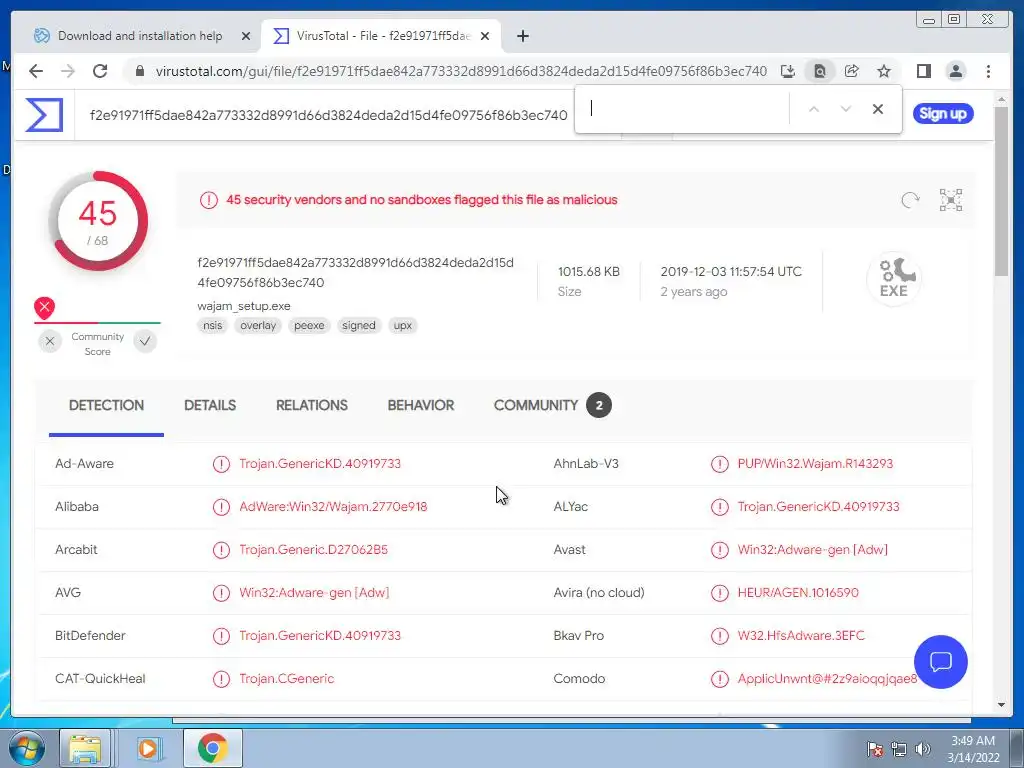
Task: Click the VirusTotal sigma logo
Action: pos(44,114)
